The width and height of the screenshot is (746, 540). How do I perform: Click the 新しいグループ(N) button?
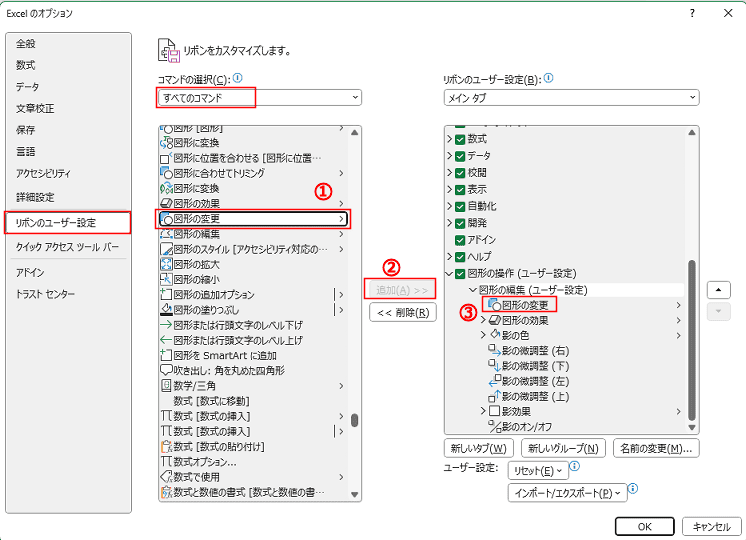click(563, 448)
